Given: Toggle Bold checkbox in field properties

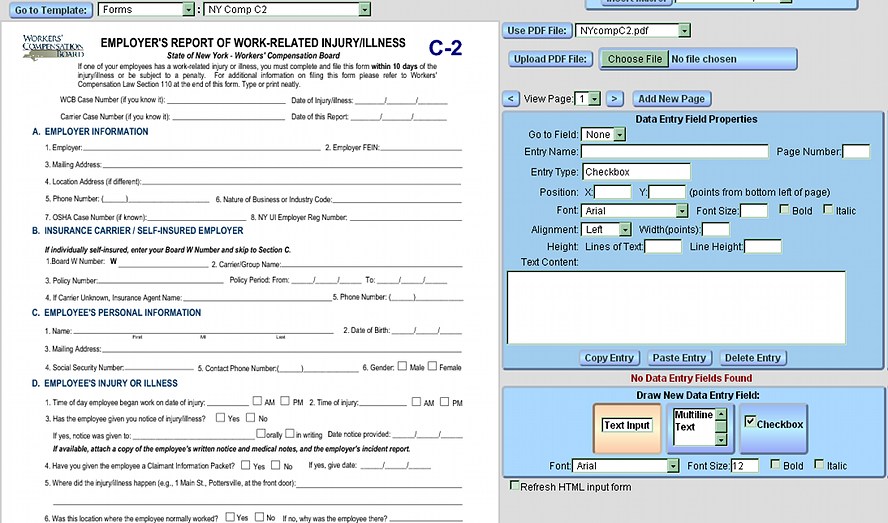Looking at the screenshot, I should tap(784, 210).
